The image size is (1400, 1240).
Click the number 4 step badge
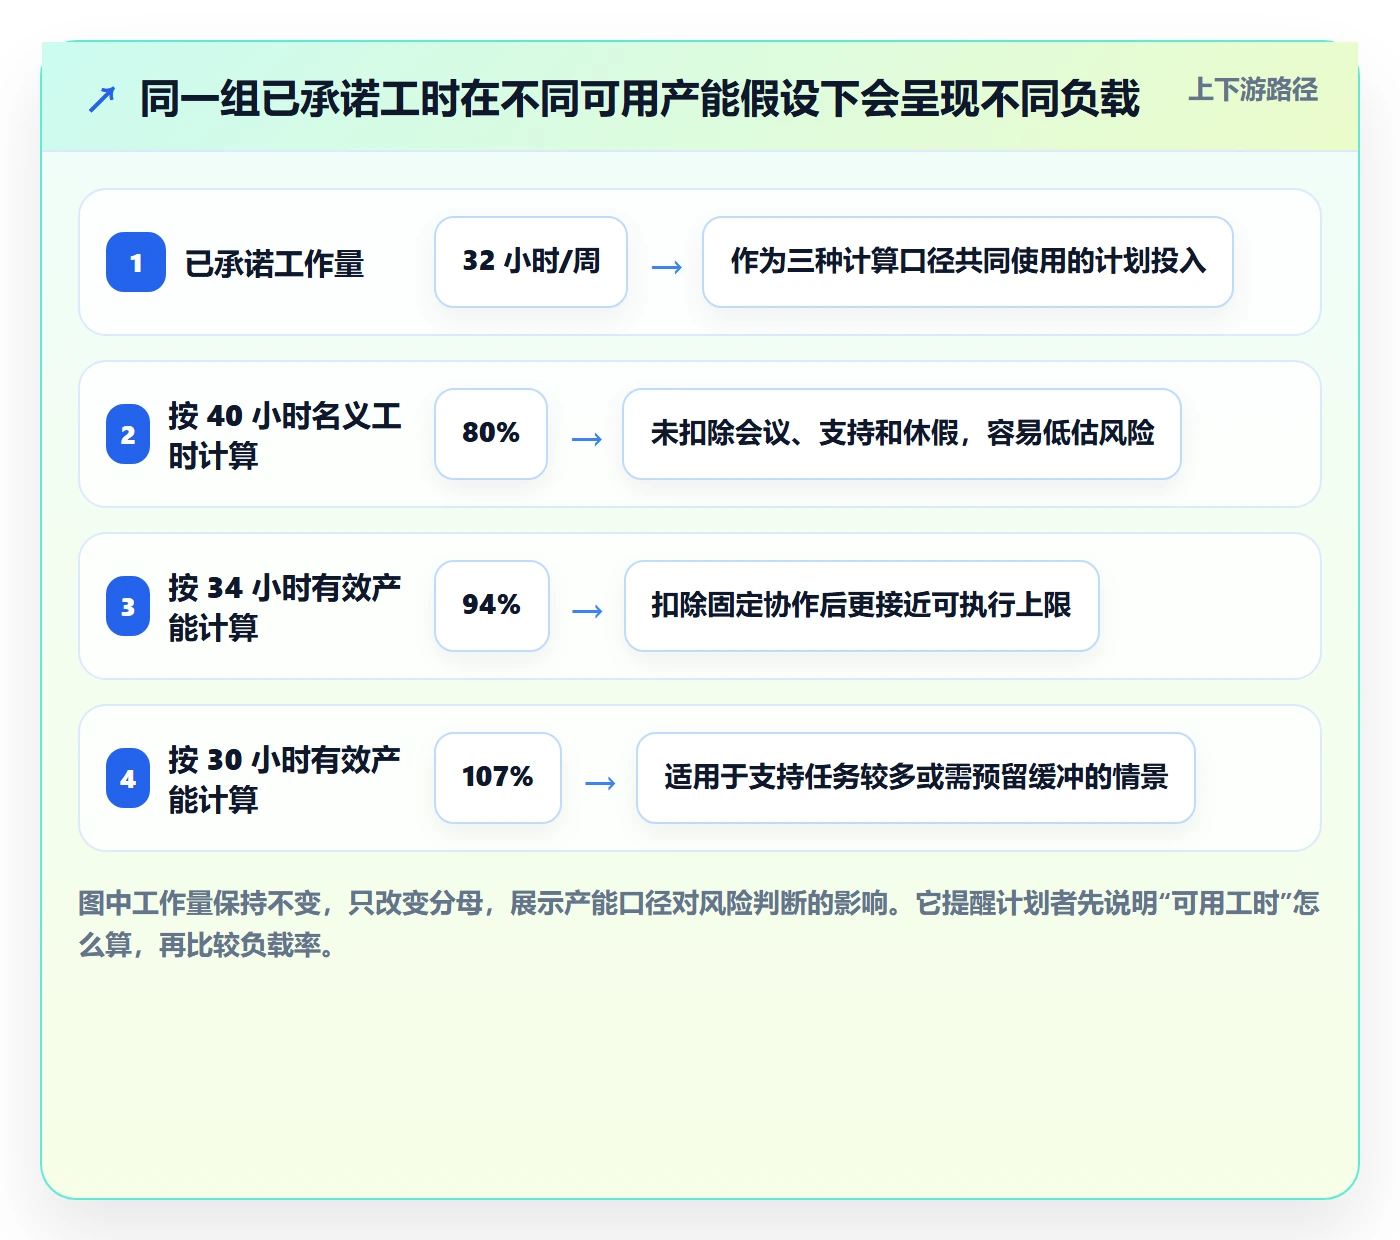[x=128, y=778]
